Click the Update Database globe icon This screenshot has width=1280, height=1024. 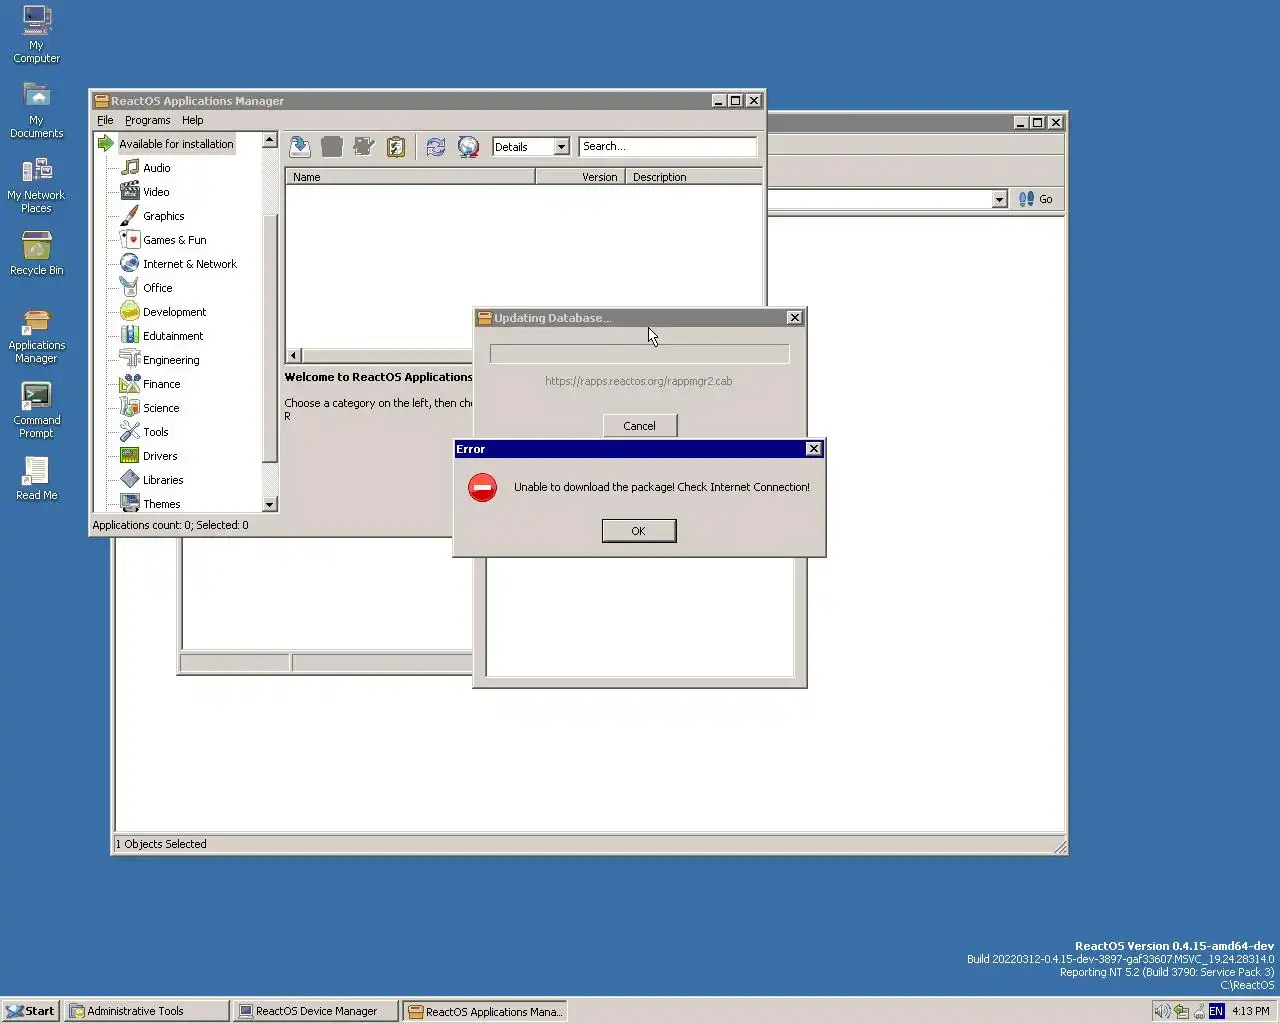468,147
